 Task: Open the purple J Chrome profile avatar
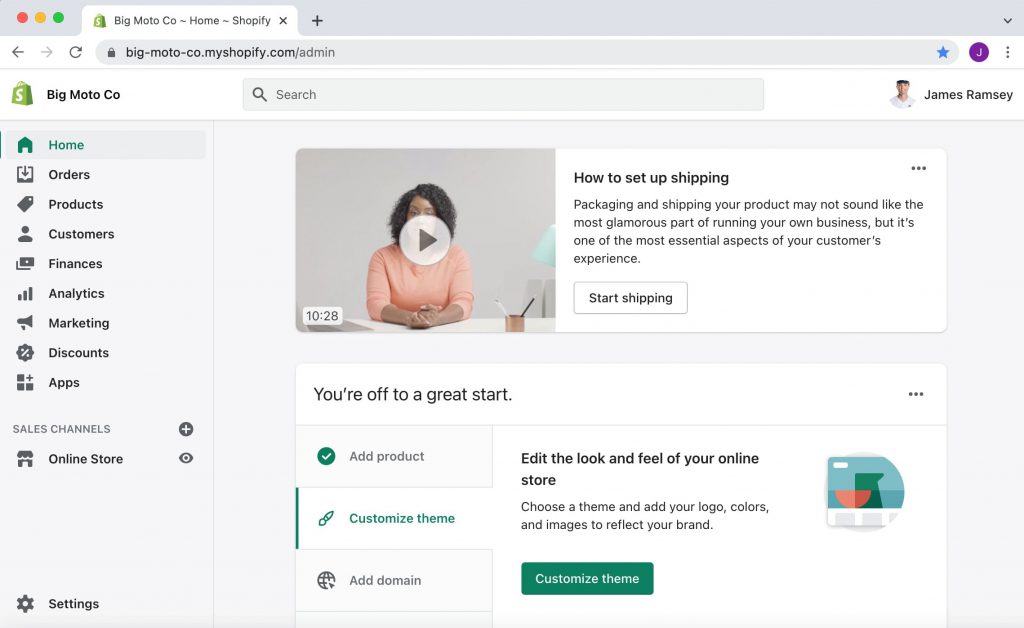click(x=979, y=52)
